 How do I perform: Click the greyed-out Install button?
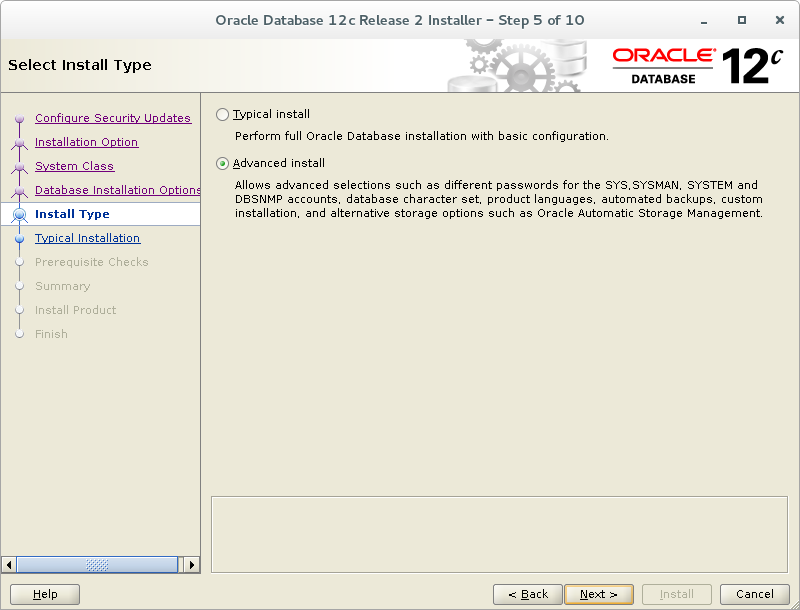click(x=677, y=594)
